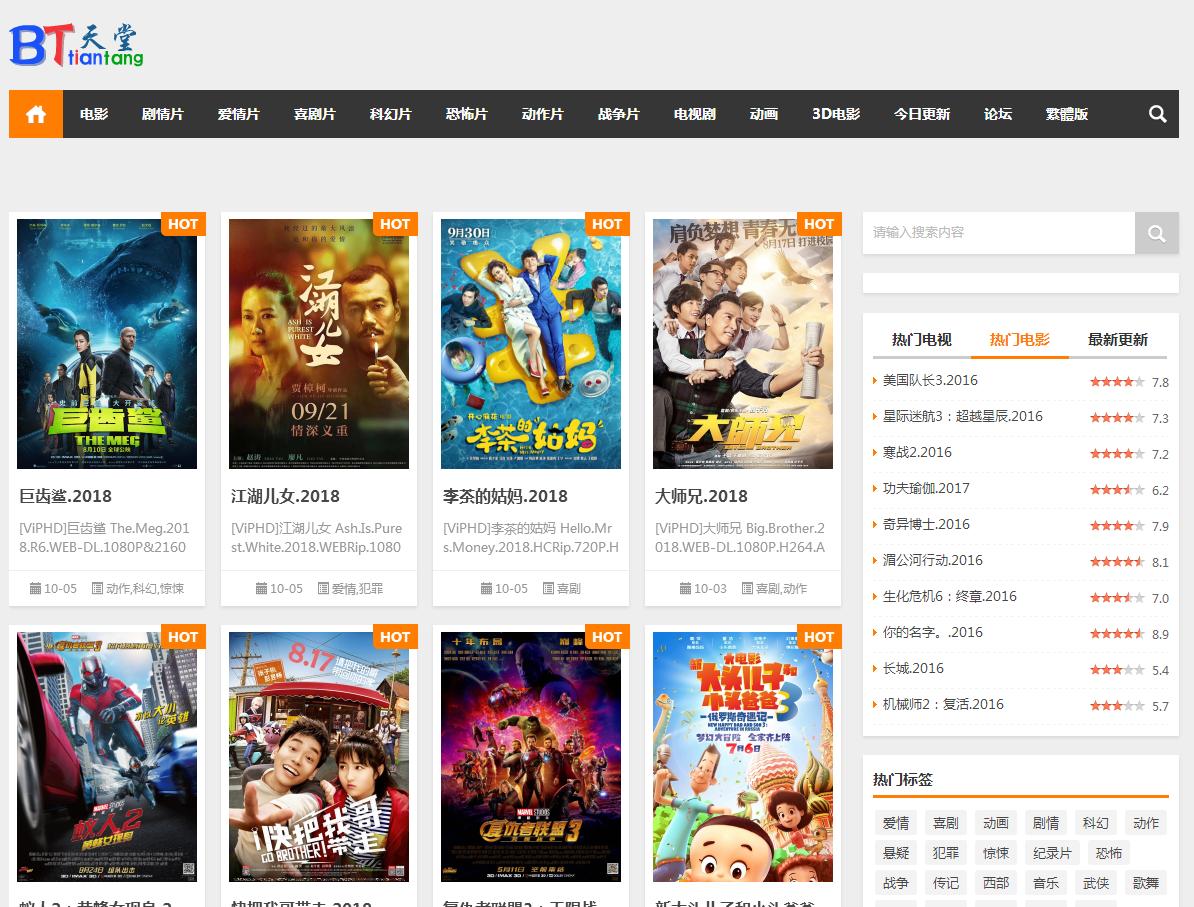Open the 江湖儿女 poster thumbnail

[319, 344]
